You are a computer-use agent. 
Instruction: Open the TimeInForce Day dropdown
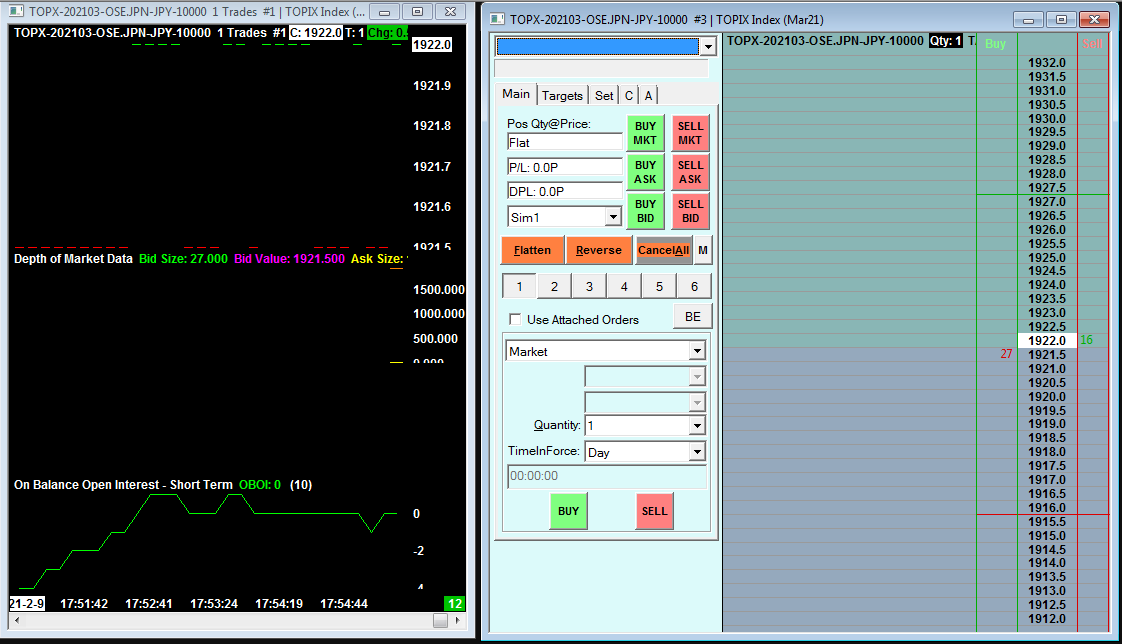(697, 452)
